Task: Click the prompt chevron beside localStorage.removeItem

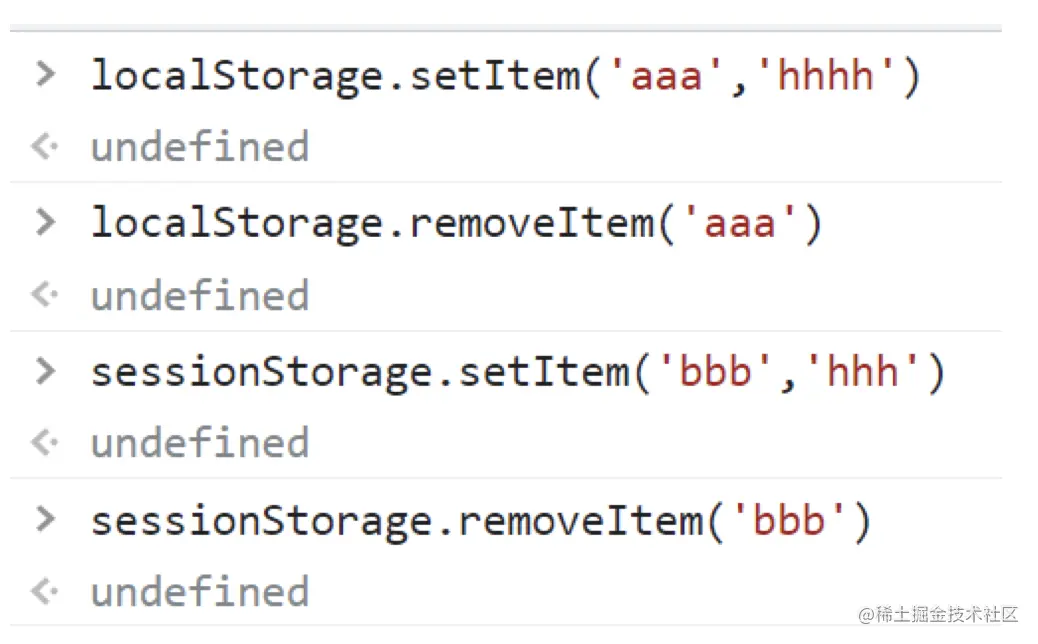Action: pos(44,222)
